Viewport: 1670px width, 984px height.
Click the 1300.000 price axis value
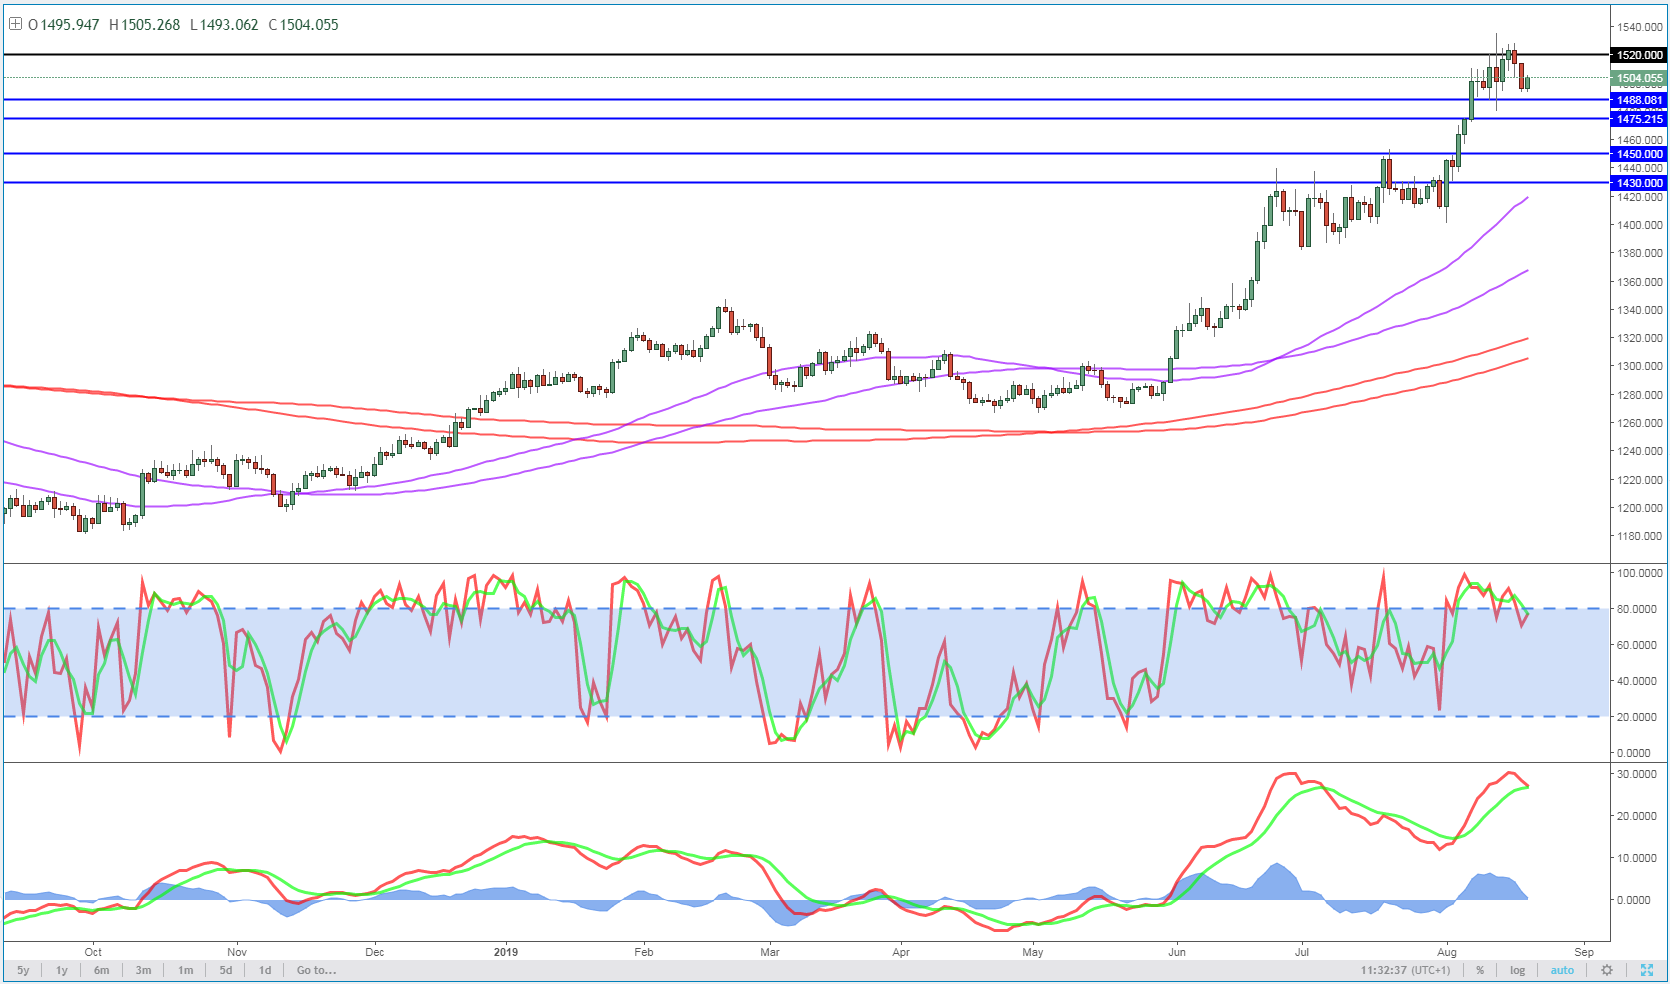(1640, 366)
